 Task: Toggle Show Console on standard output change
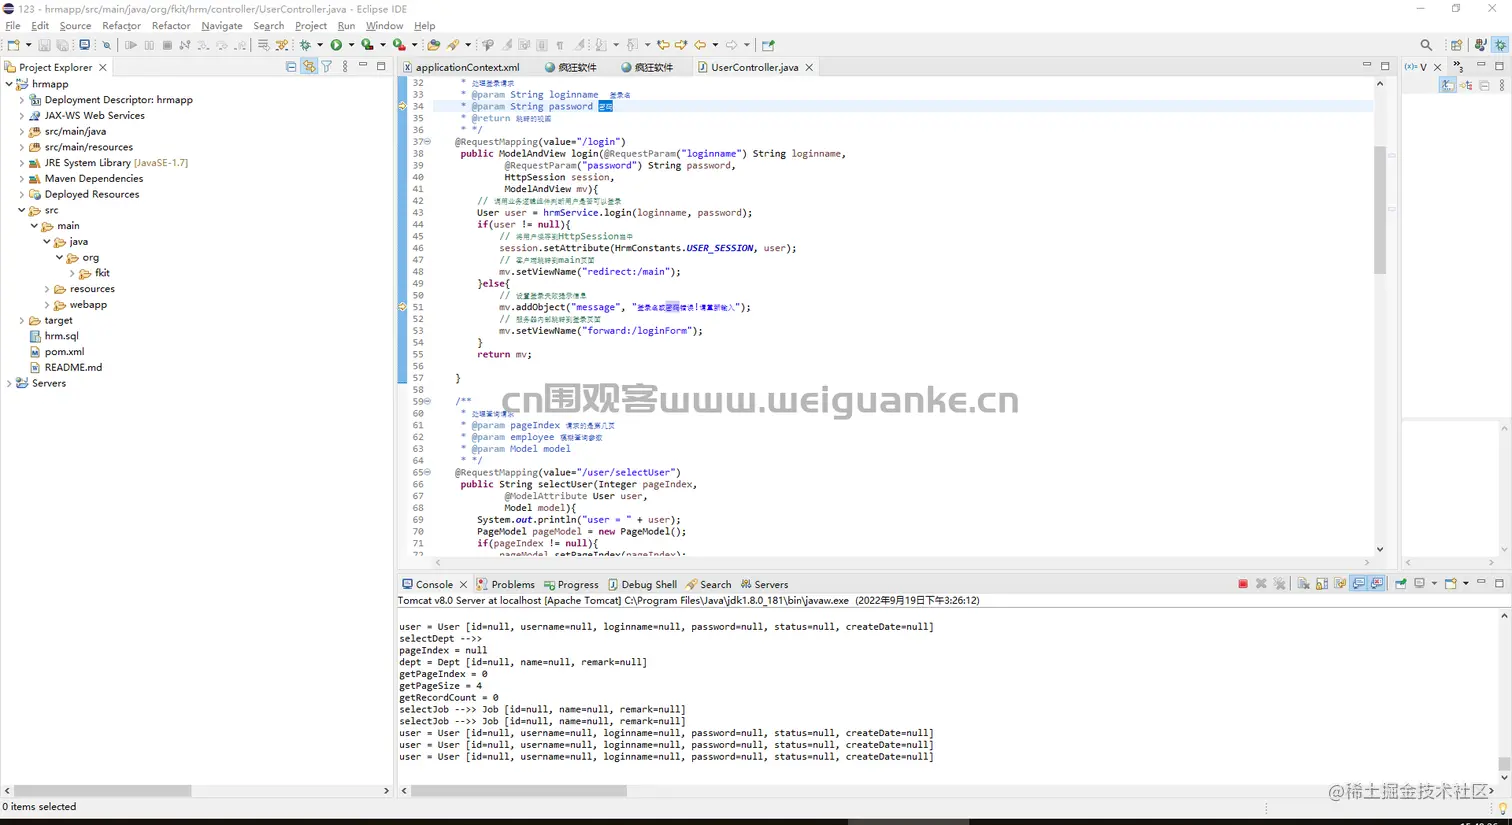coord(1359,584)
